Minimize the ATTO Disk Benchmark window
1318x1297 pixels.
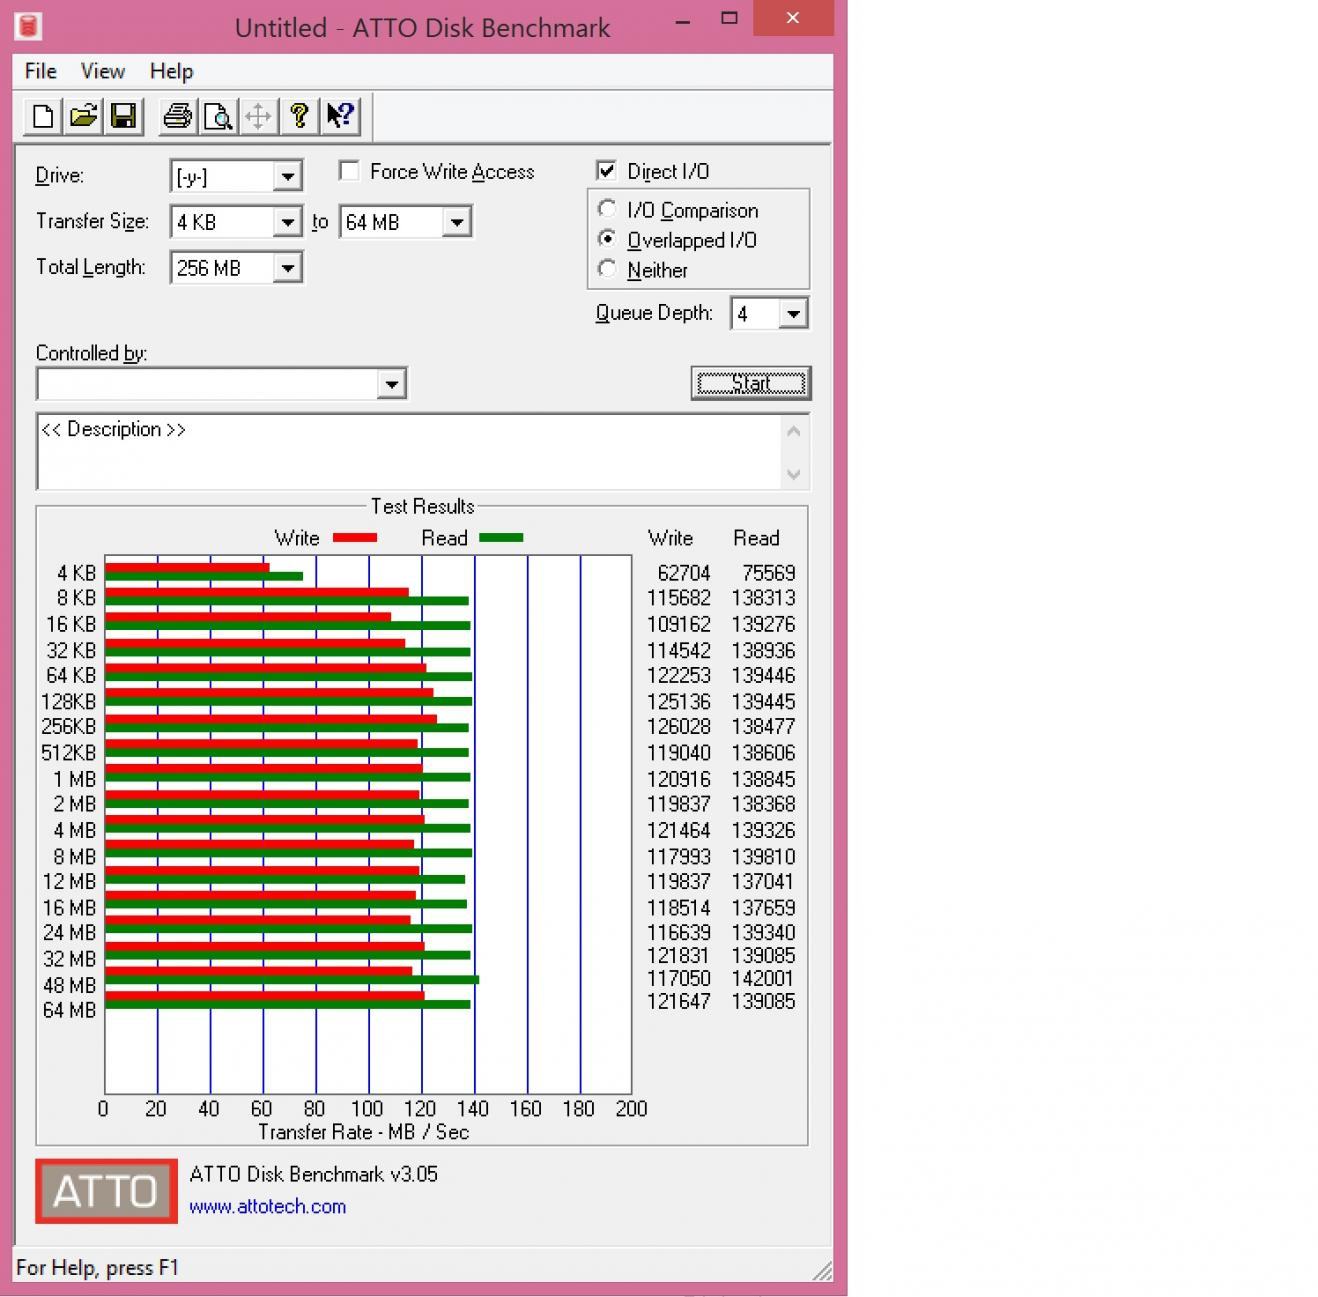pos(683,19)
